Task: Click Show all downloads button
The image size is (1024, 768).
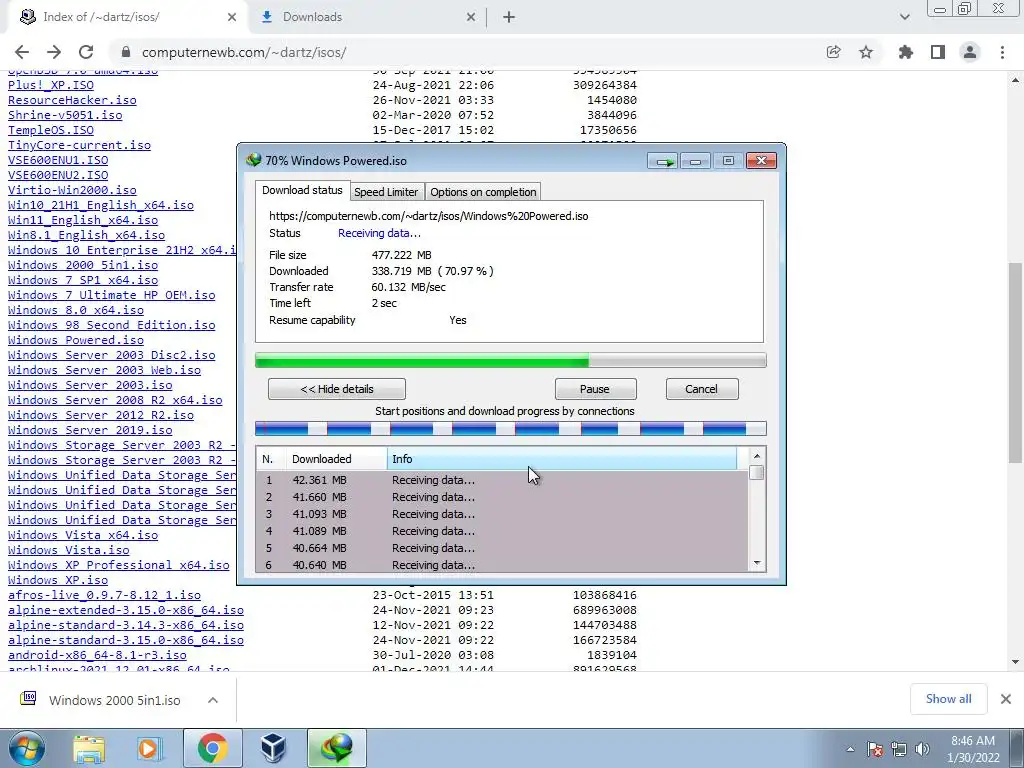Action: 948,699
